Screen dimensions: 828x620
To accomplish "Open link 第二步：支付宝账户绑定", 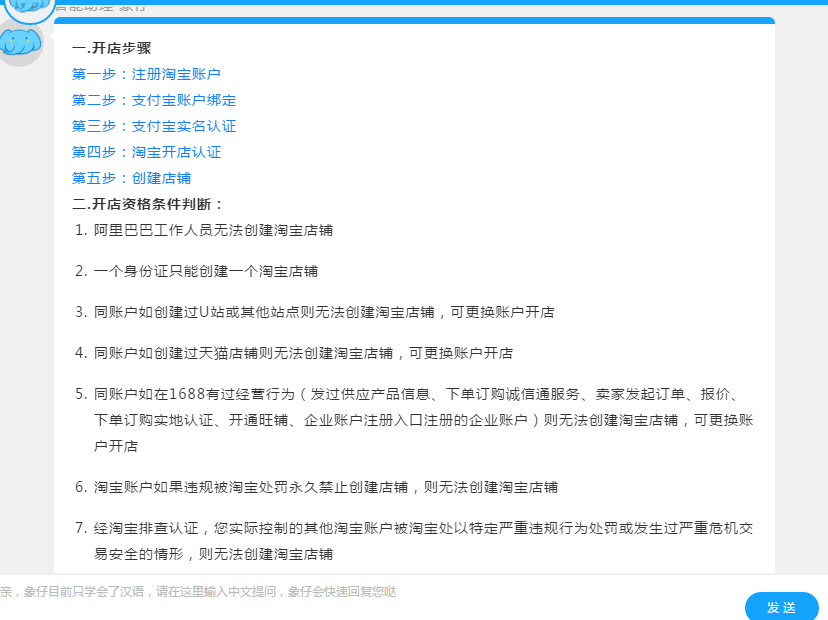I will (x=154, y=100).
